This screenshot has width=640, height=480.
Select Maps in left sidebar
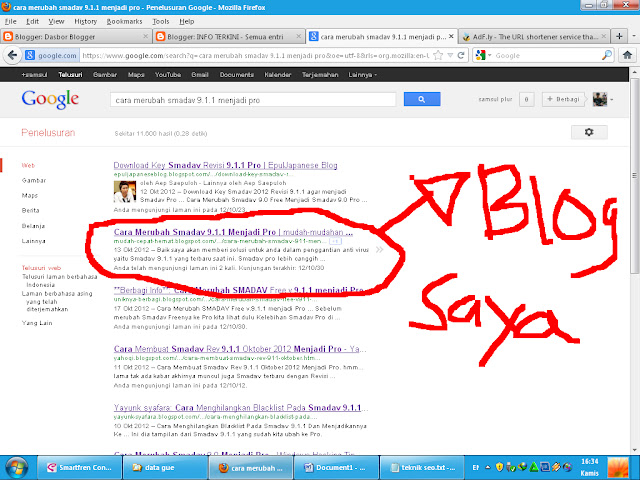point(29,196)
